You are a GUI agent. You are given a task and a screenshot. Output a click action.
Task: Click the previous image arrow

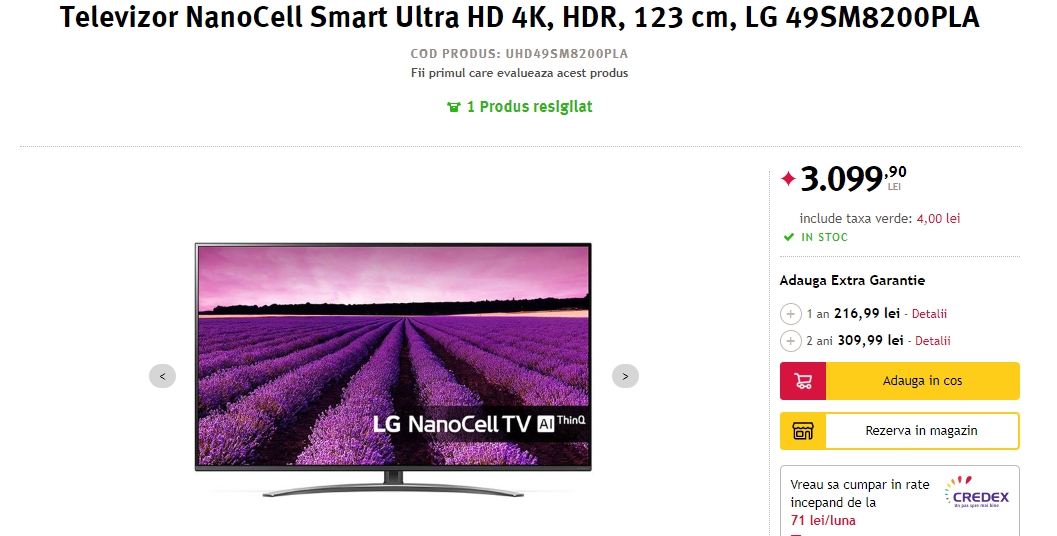[x=162, y=376]
